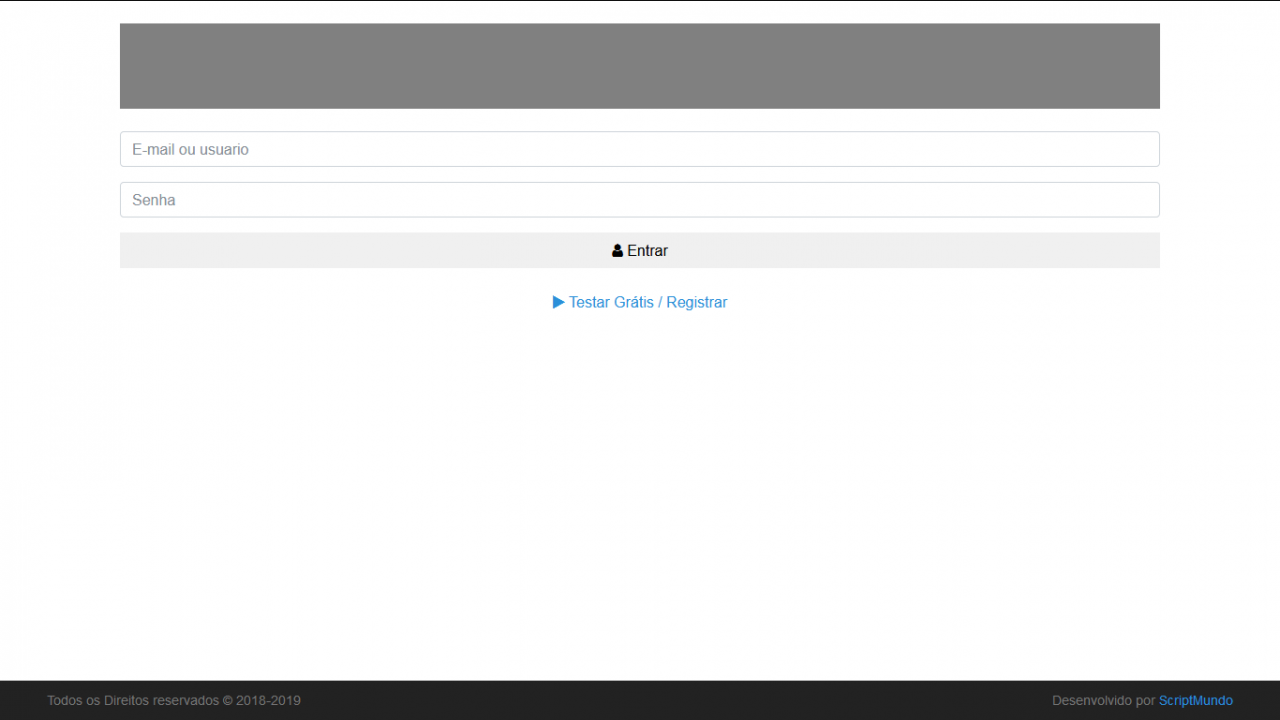Viewport: 1280px width, 720px height.
Task: Click the dark footer bar center
Action: click(640, 701)
